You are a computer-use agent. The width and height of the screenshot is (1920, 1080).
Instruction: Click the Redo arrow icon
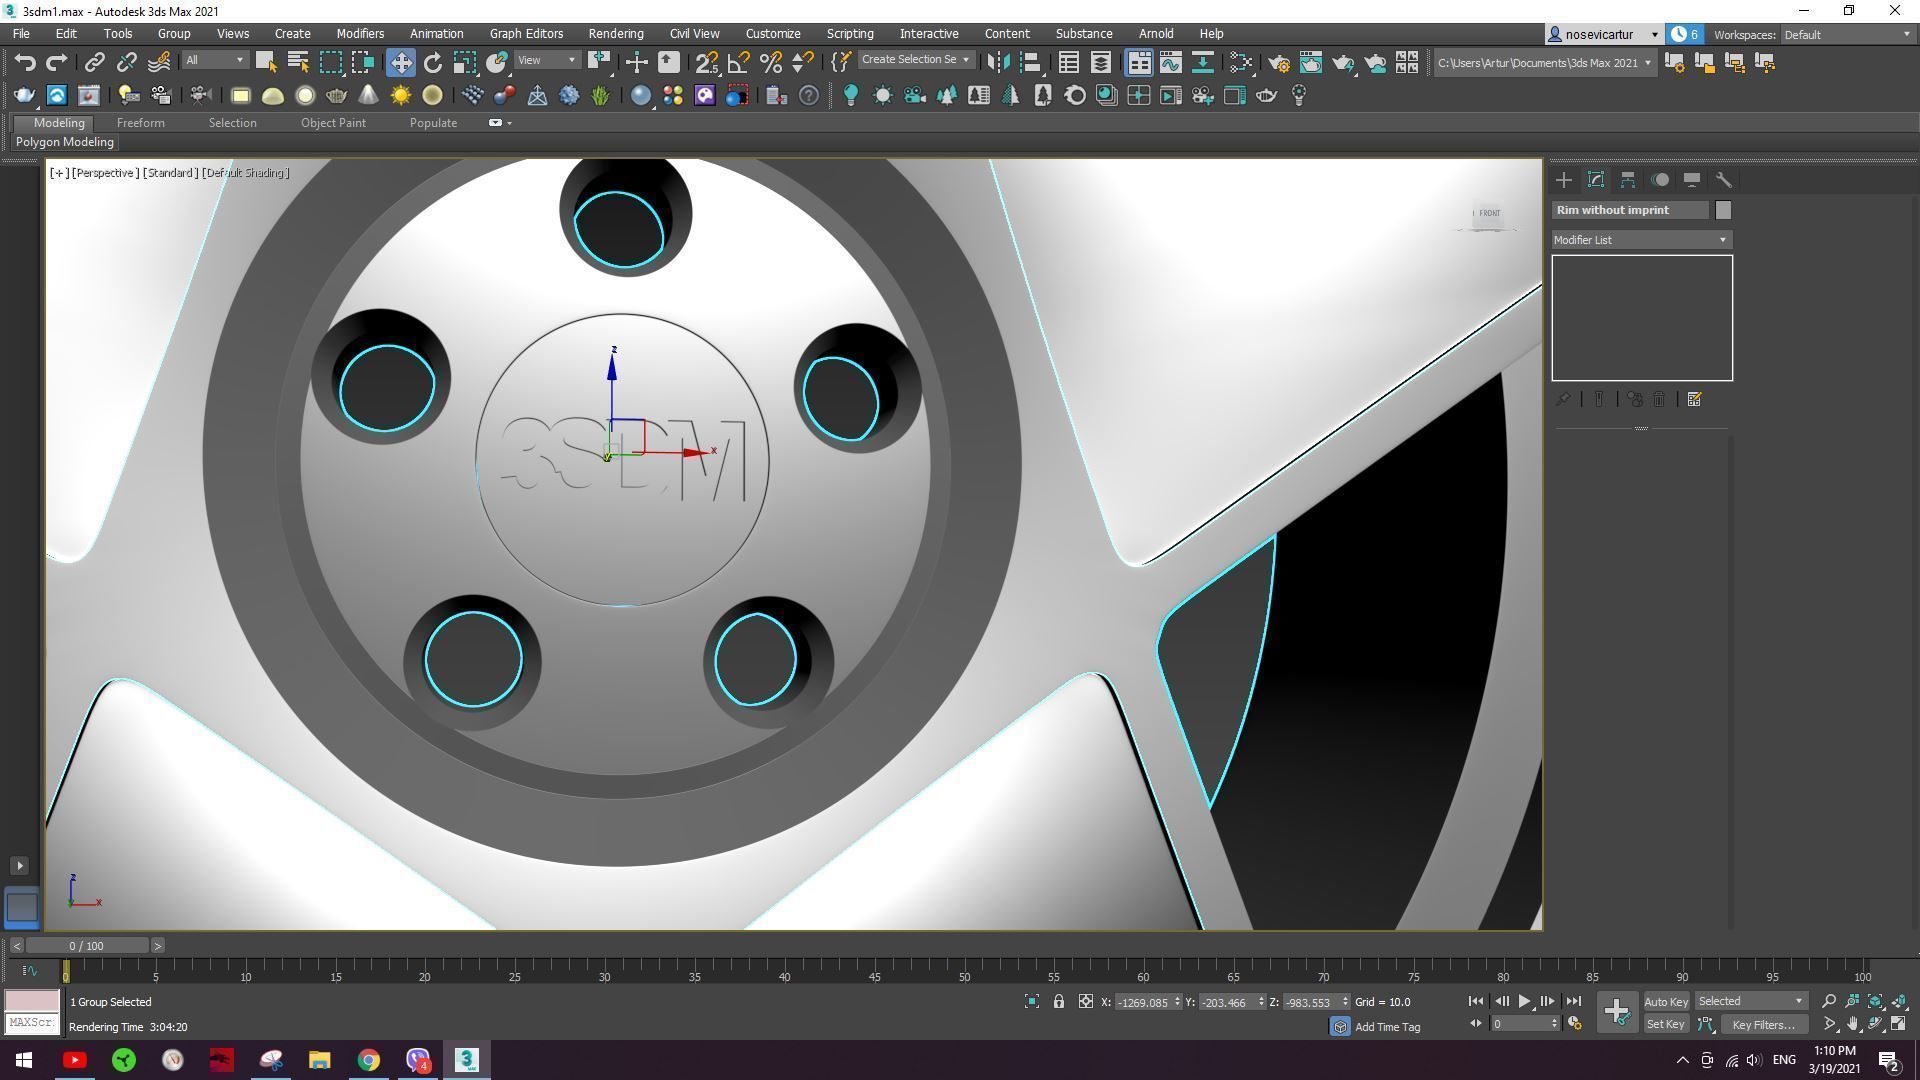click(56, 62)
